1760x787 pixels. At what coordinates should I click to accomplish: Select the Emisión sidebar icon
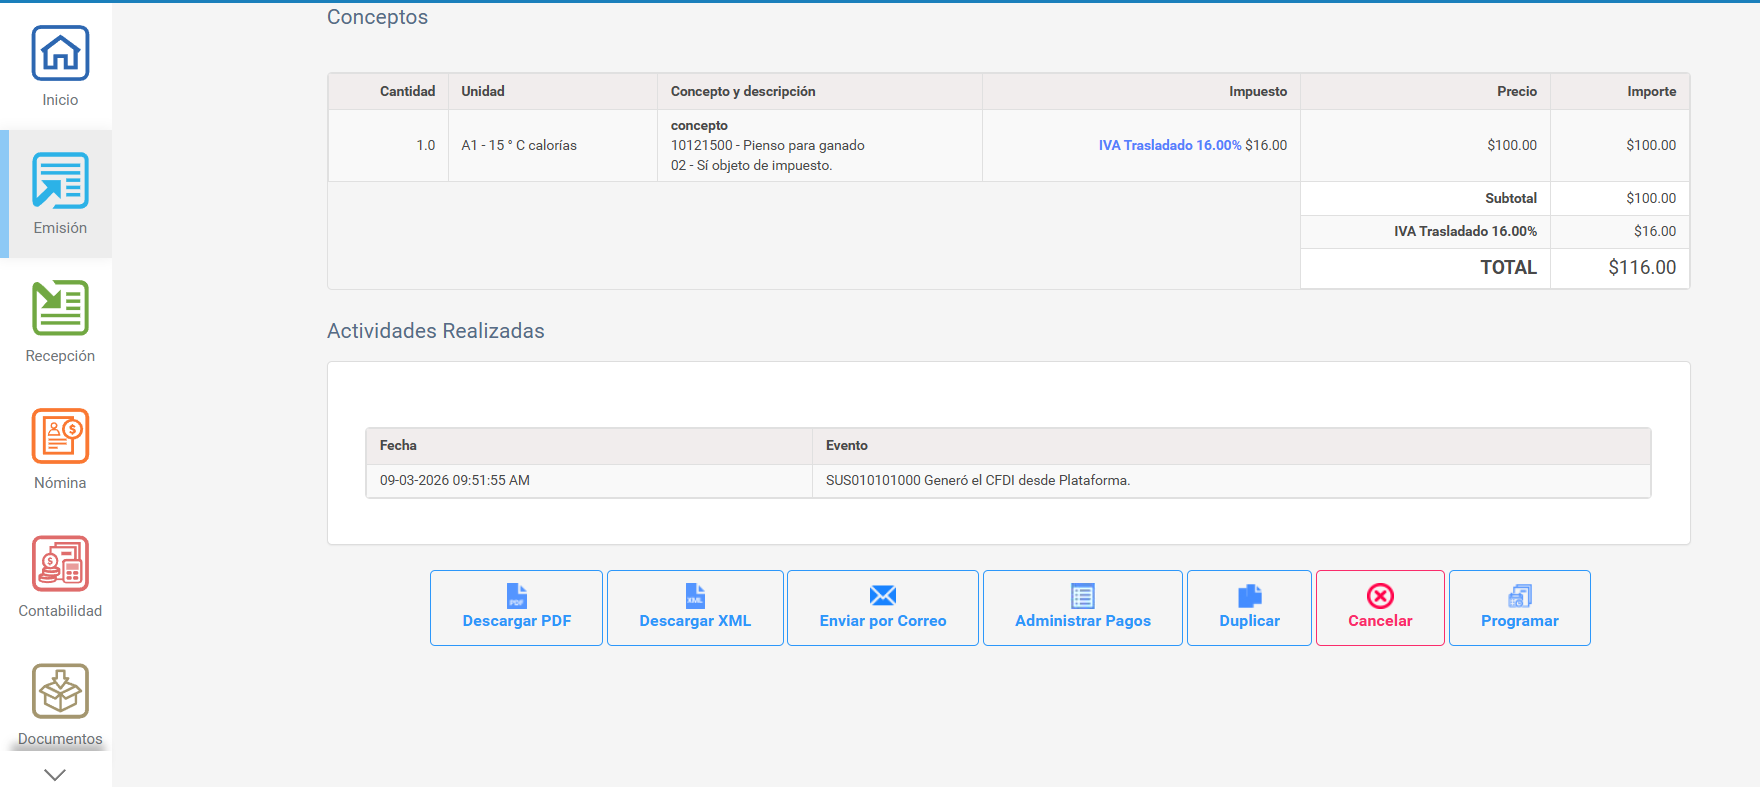pos(60,182)
